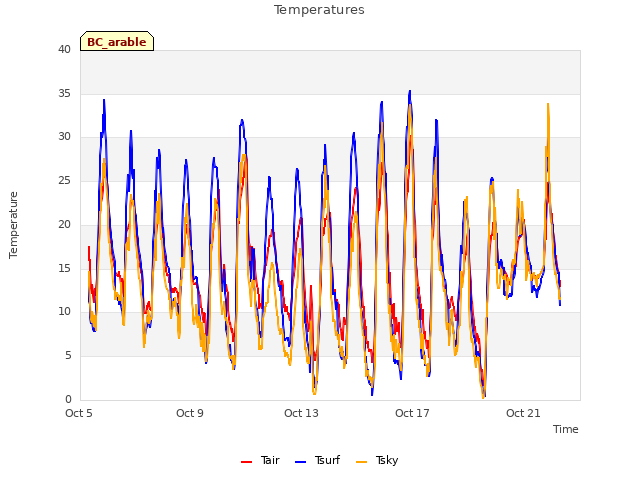Click the 20 y-axis tick label
Image resolution: width=640 pixels, height=480 pixels.
tap(64, 224)
